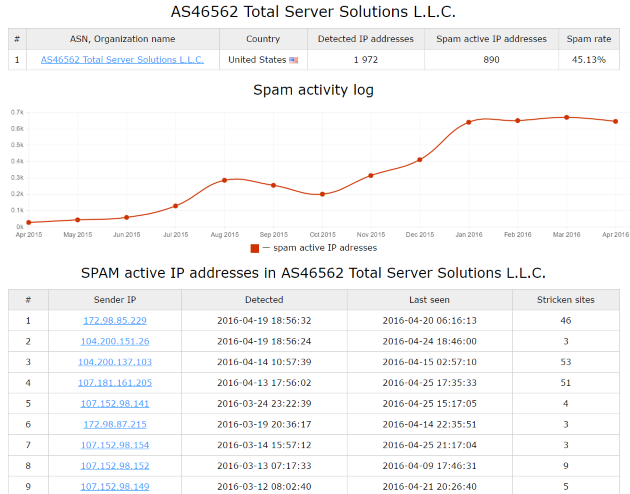The width and height of the screenshot is (630, 494).
Task: Click the 'spam active IP adresses' legend label
Action: 325,248
